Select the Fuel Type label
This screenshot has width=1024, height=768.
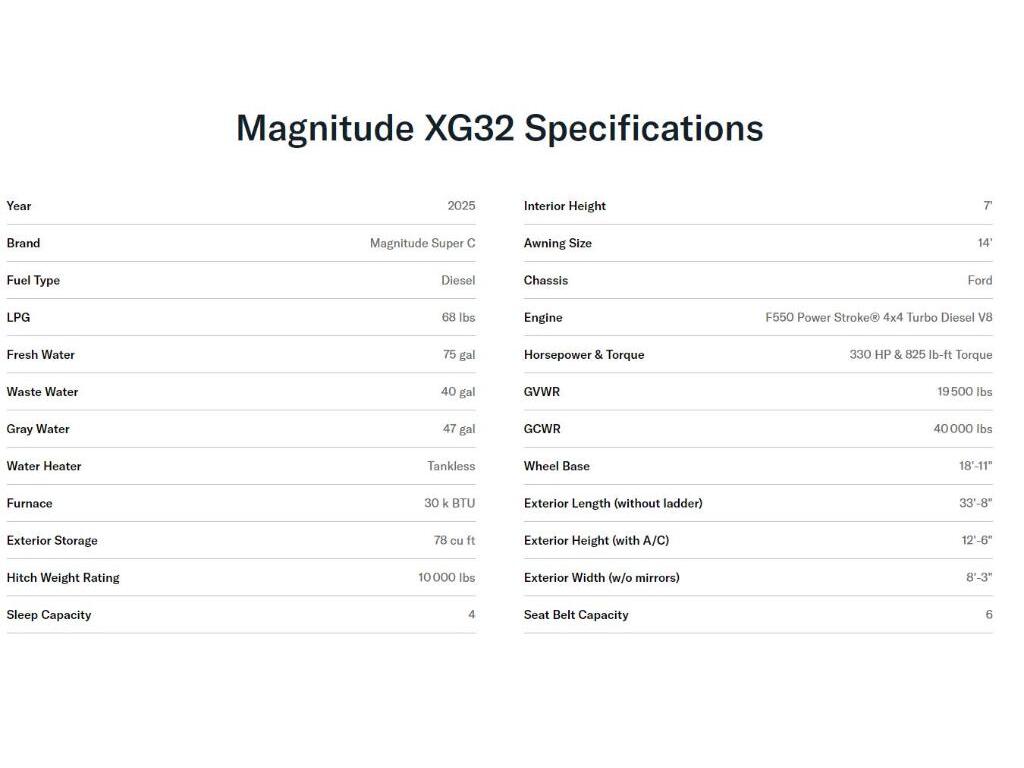coord(33,280)
